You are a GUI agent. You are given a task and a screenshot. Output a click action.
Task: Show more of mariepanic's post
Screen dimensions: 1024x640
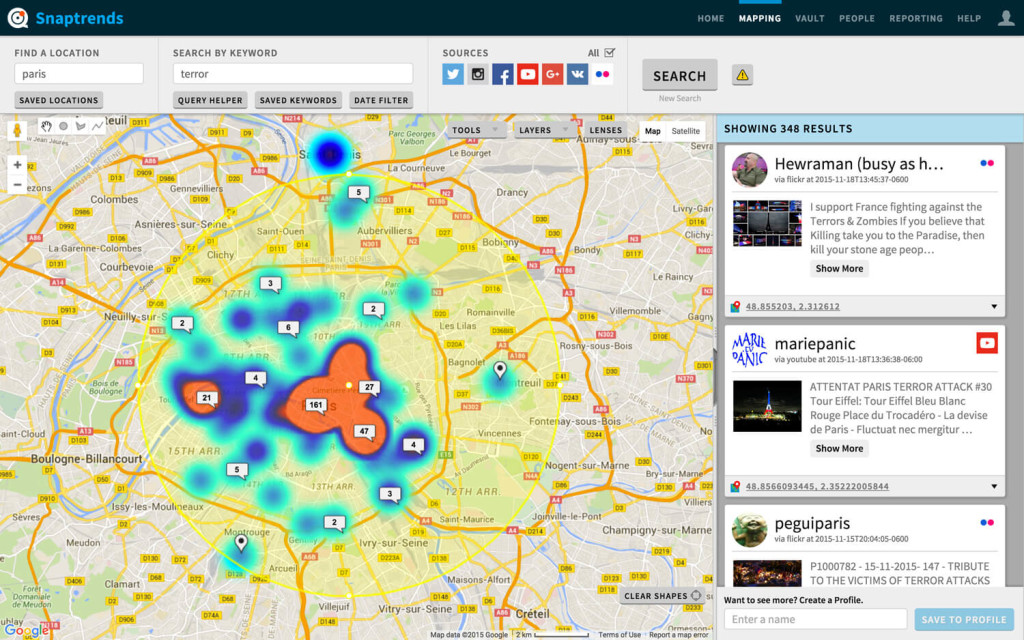tap(839, 449)
